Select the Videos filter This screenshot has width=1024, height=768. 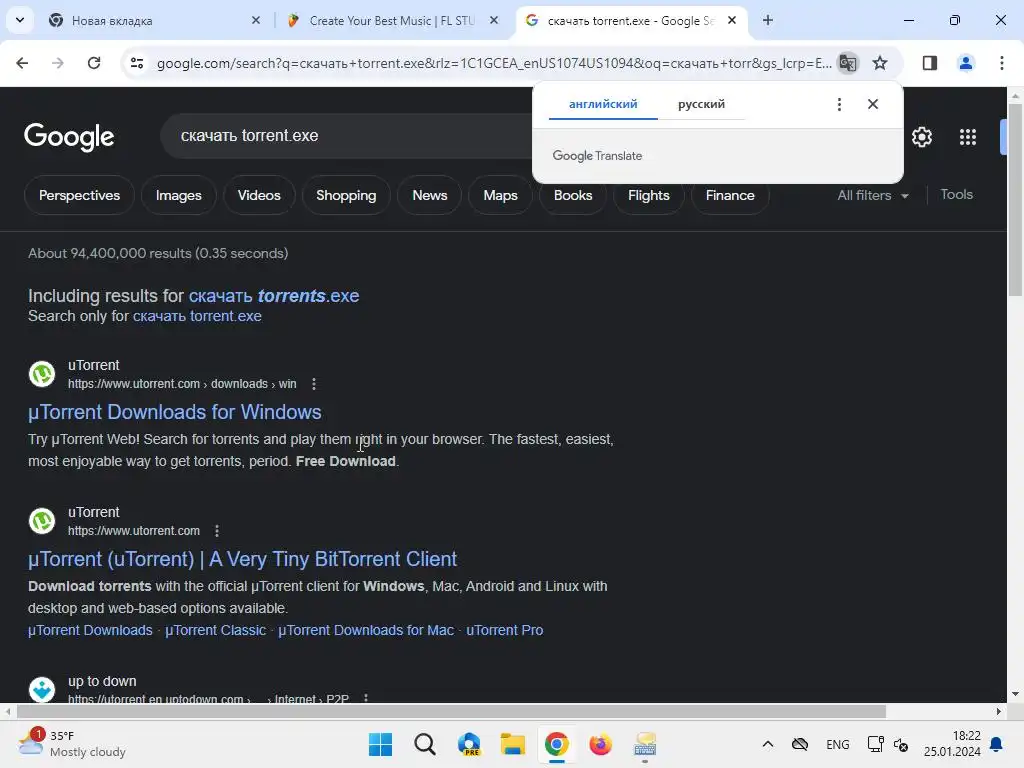[259, 195]
